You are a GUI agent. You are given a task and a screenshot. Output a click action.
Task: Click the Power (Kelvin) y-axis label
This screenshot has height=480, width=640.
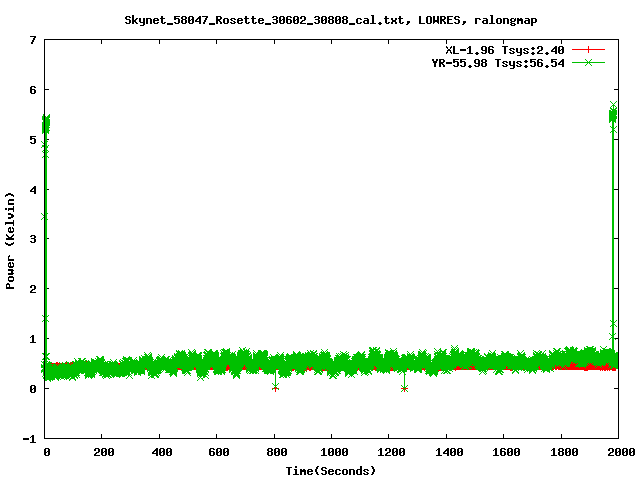[10, 241]
